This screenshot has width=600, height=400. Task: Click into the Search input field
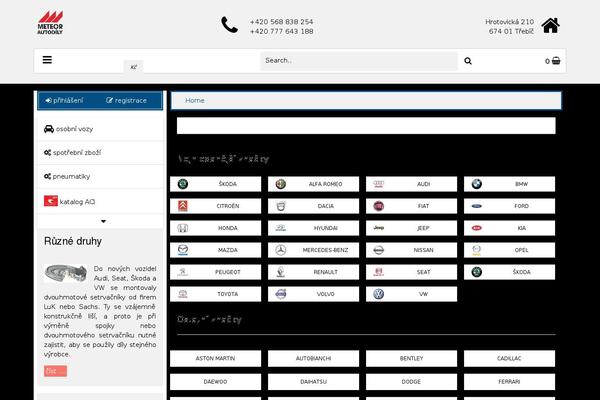click(359, 61)
